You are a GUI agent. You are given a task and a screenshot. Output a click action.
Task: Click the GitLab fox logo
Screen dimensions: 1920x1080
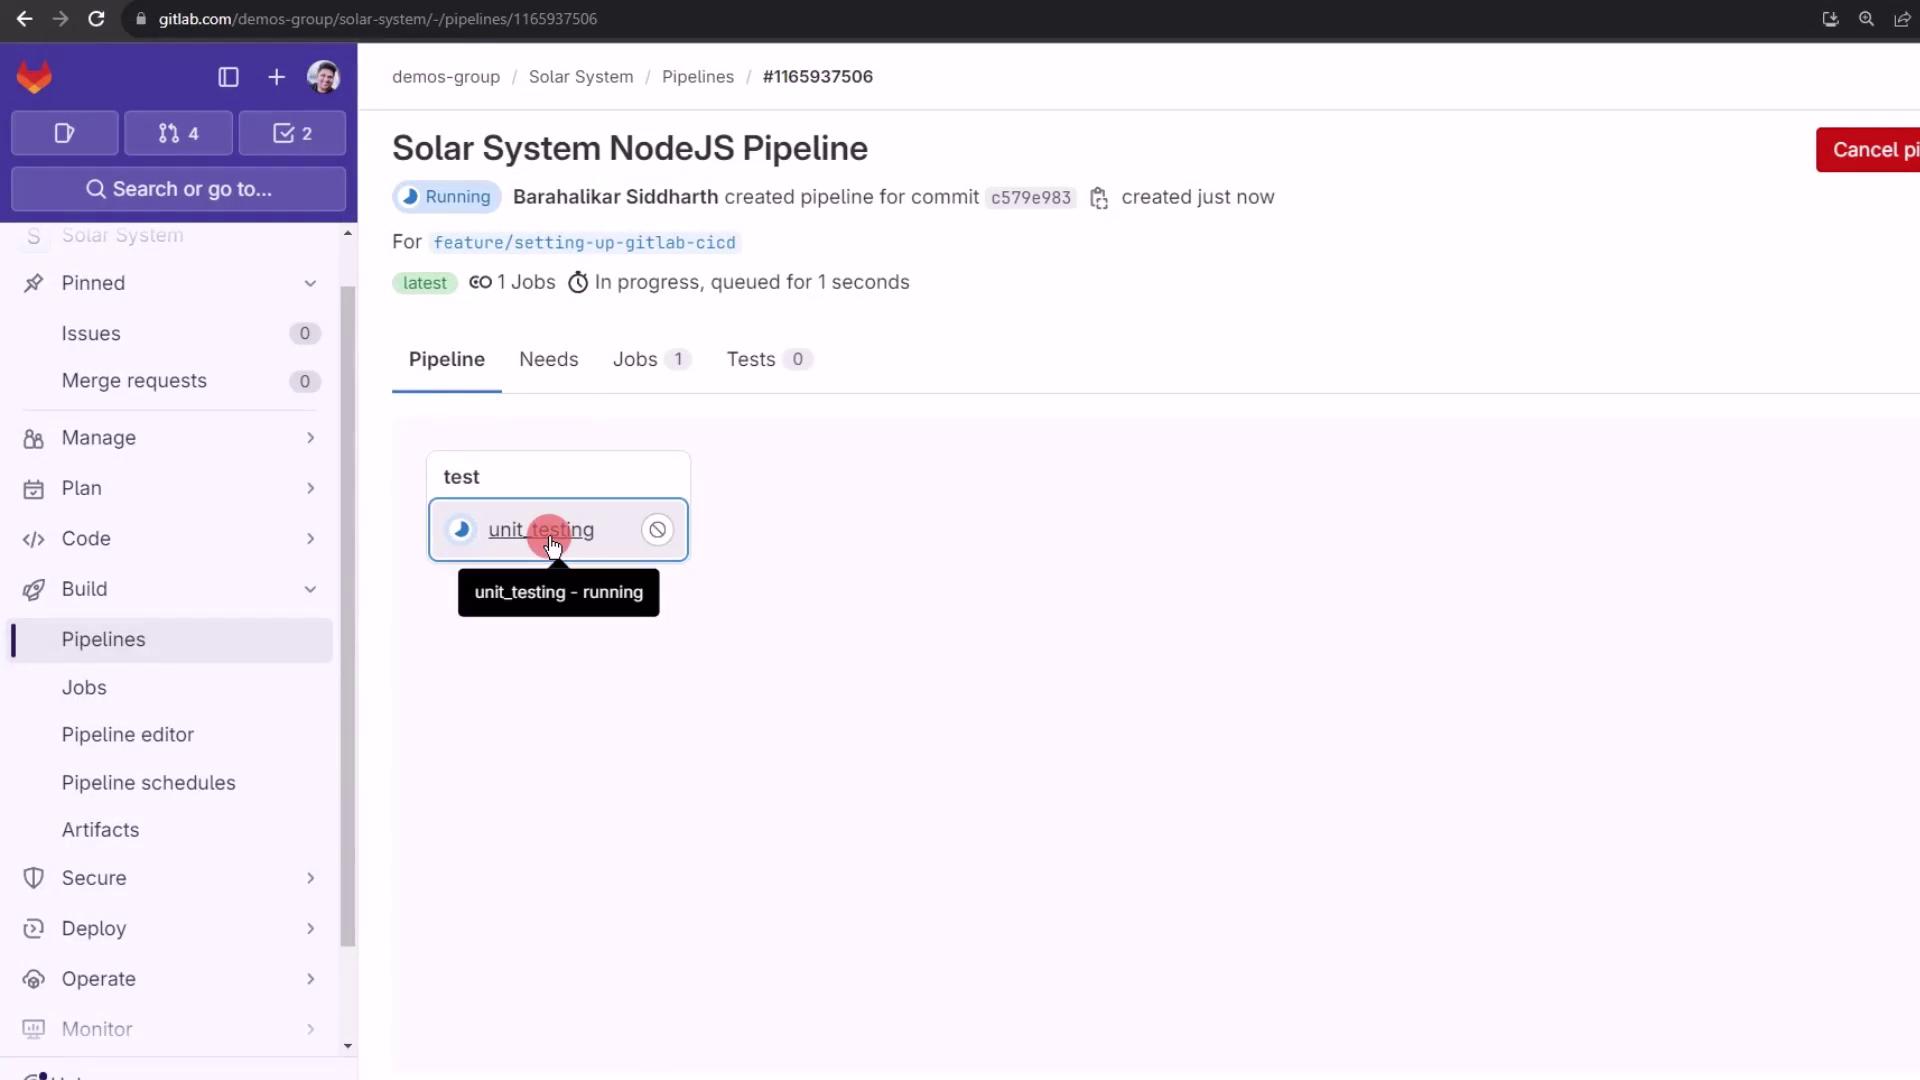[34, 77]
